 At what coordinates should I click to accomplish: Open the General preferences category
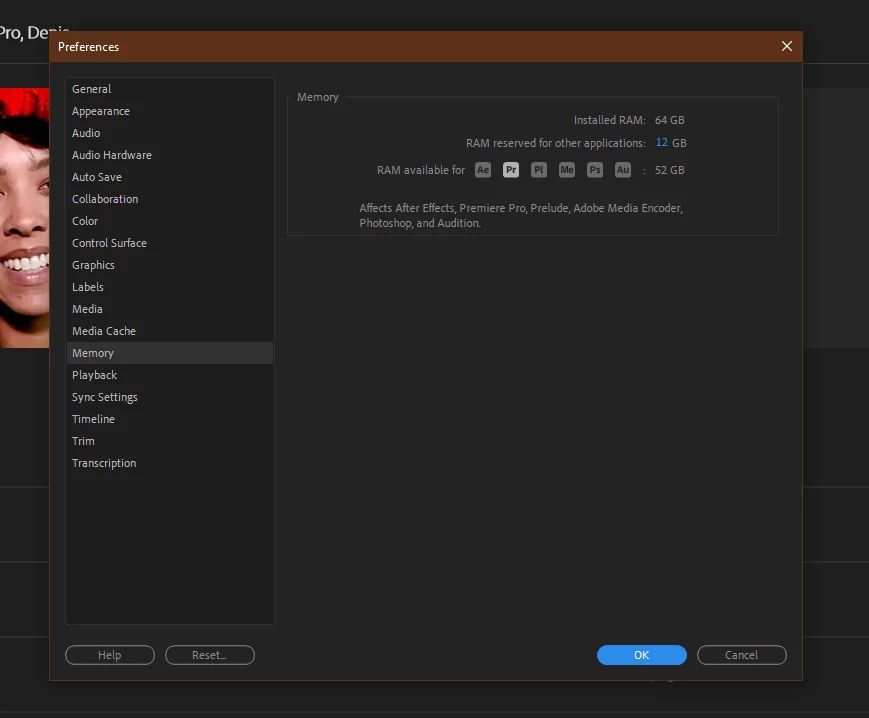[170, 89]
